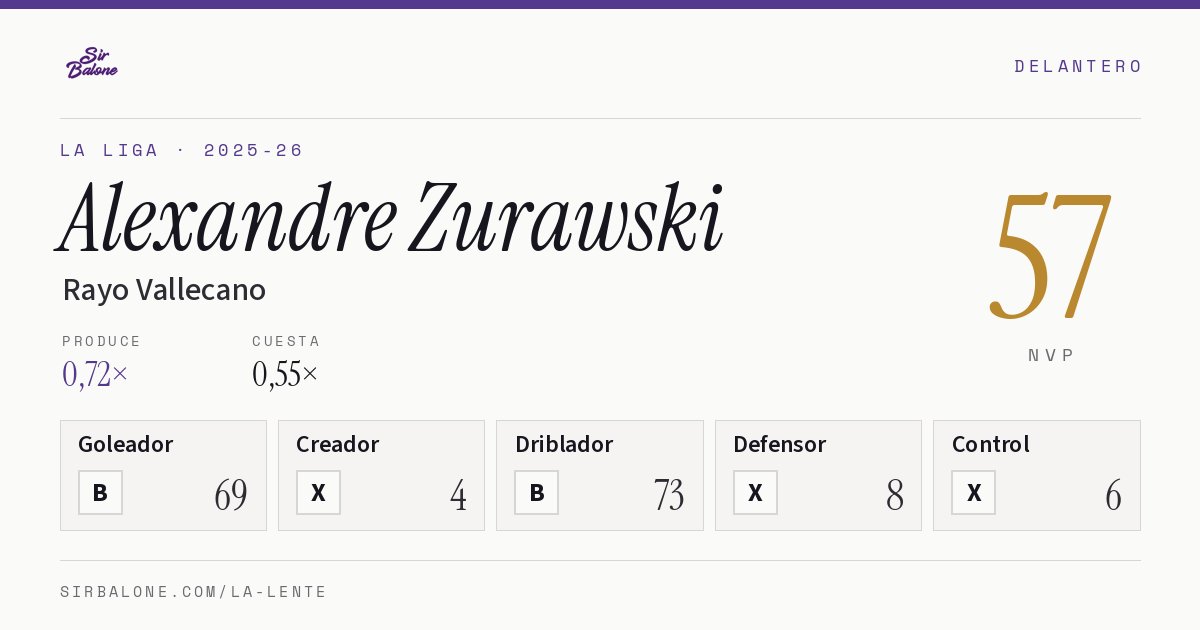The image size is (1200, 630).
Task: Click the X grade badge in Creador
Action: tap(318, 492)
